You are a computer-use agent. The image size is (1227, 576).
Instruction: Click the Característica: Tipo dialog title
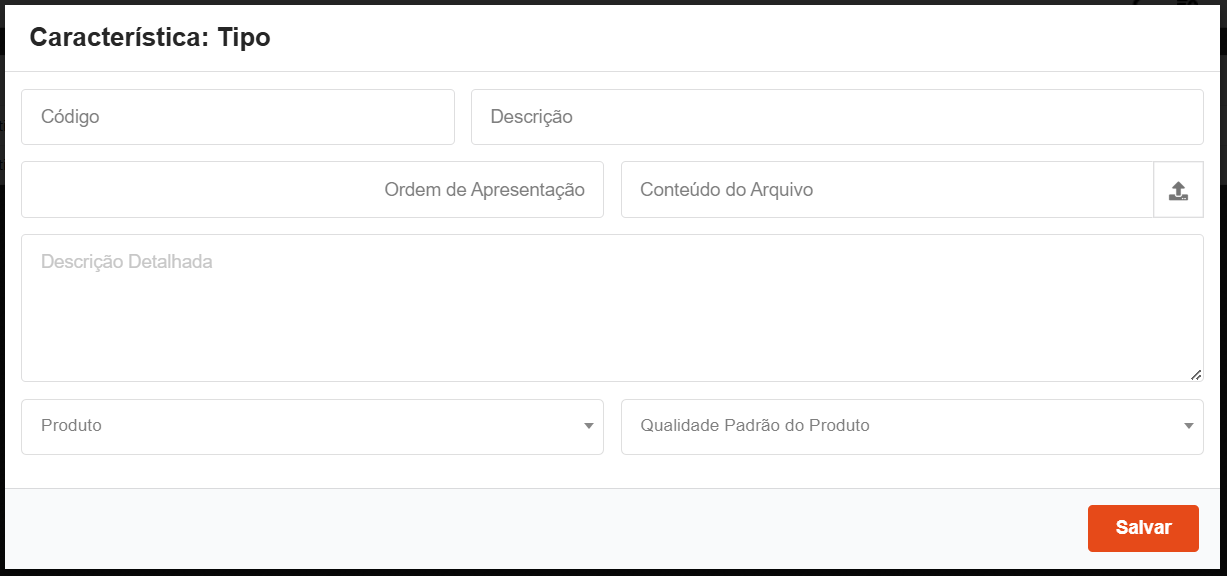pyautogui.click(x=149, y=37)
